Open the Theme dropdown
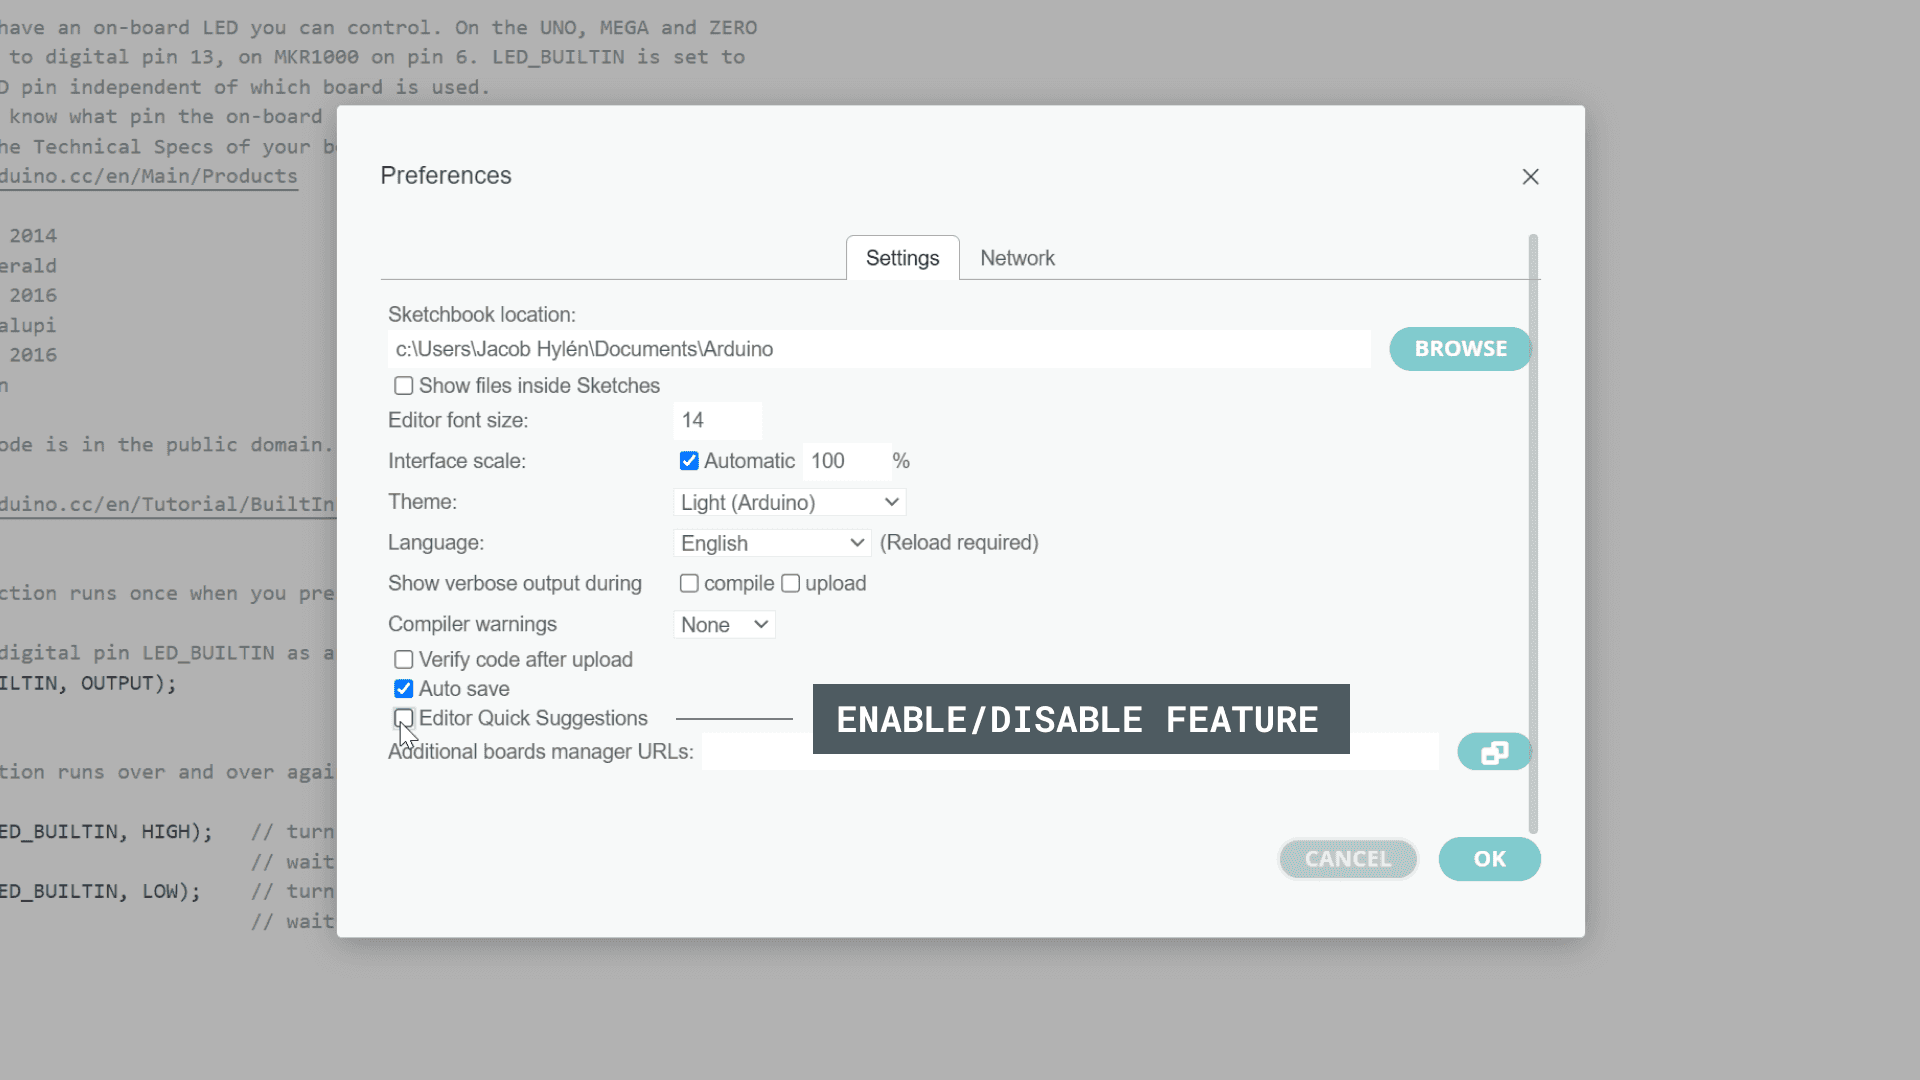 tap(789, 502)
